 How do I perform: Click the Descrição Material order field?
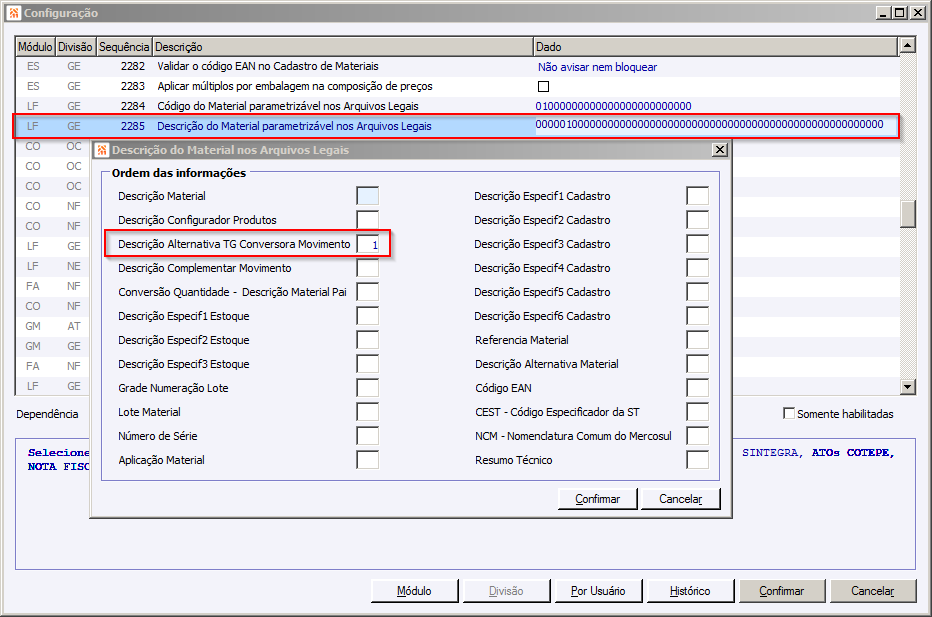(x=367, y=196)
